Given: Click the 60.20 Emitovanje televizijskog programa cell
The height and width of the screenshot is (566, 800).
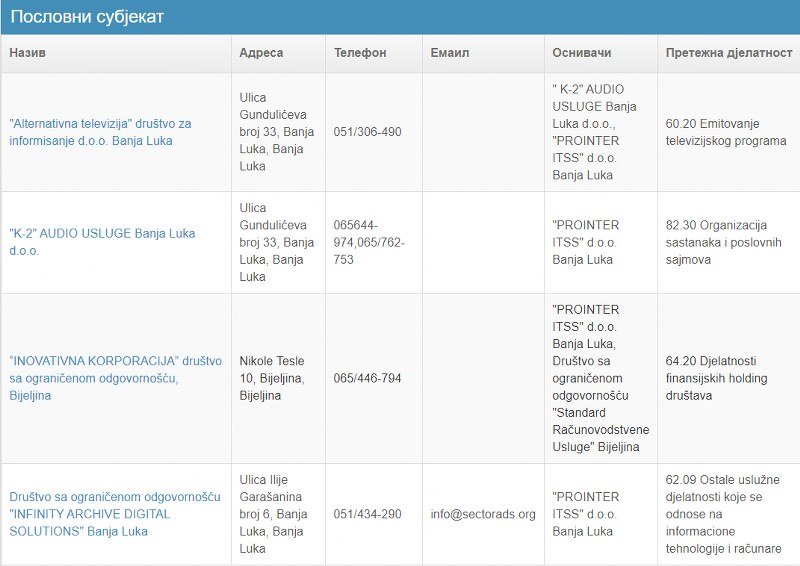Looking at the screenshot, I should pyautogui.click(x=726, y=132).
